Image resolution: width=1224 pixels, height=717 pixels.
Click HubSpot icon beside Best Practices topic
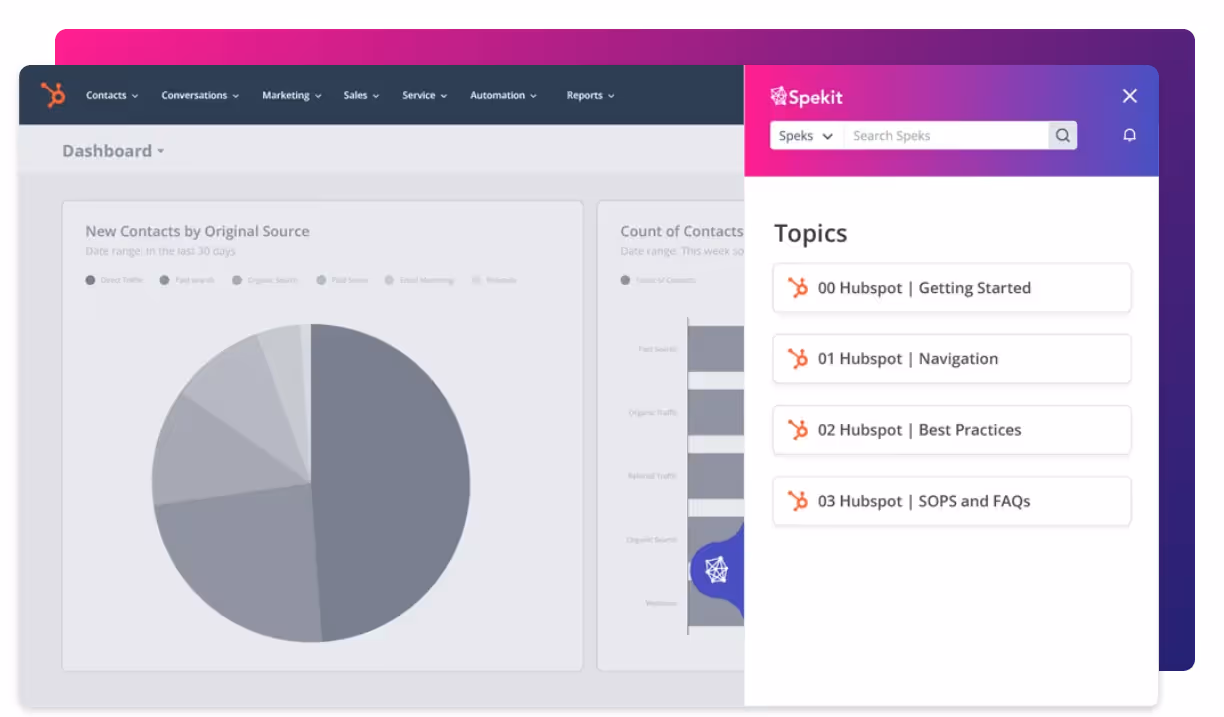tap(798, 430)
